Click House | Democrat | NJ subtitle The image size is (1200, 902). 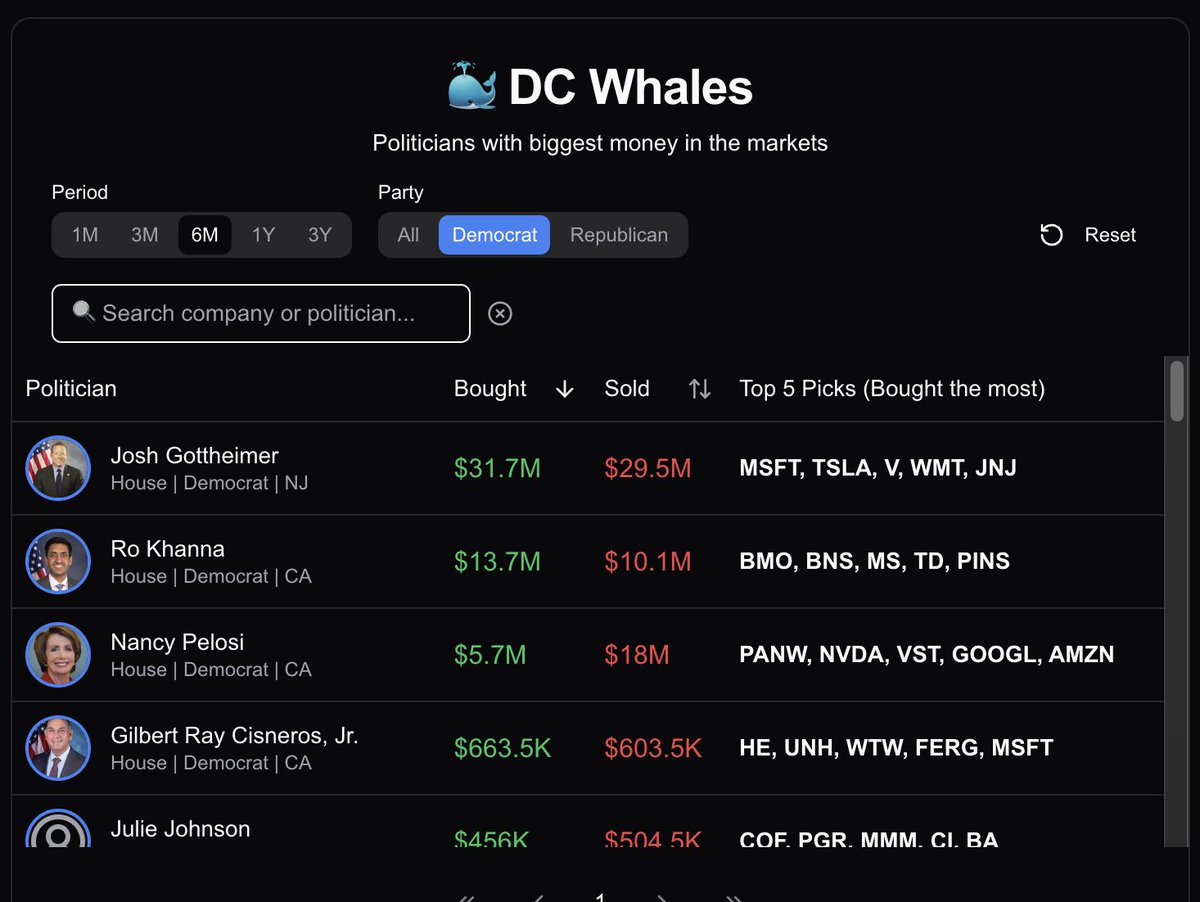(209, 483)
